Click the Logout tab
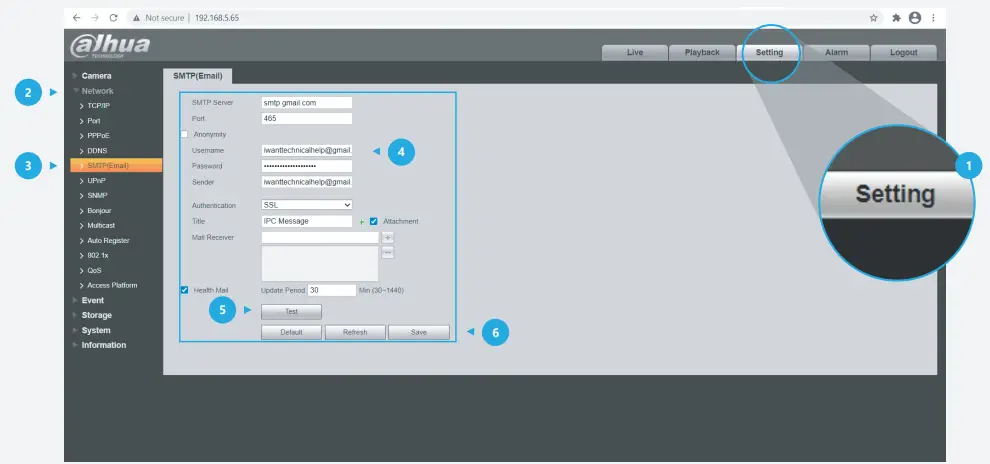 pyautogui.click(x=904, y=52)
